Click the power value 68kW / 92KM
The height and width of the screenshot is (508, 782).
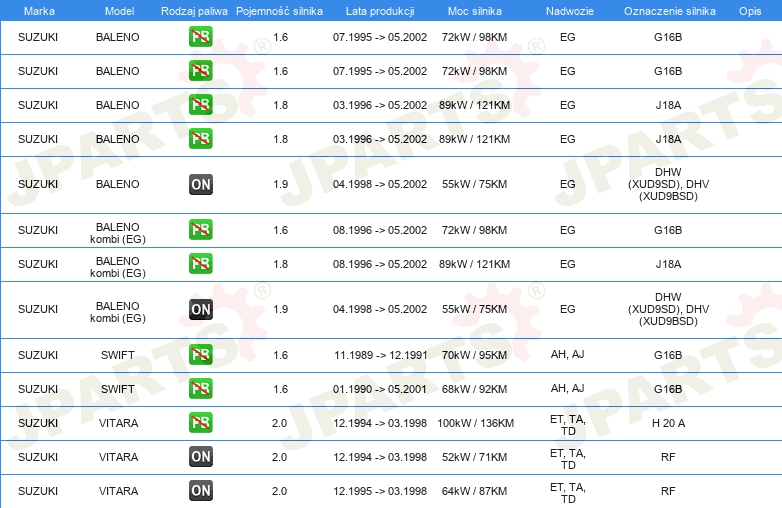[x=474, y=389]
